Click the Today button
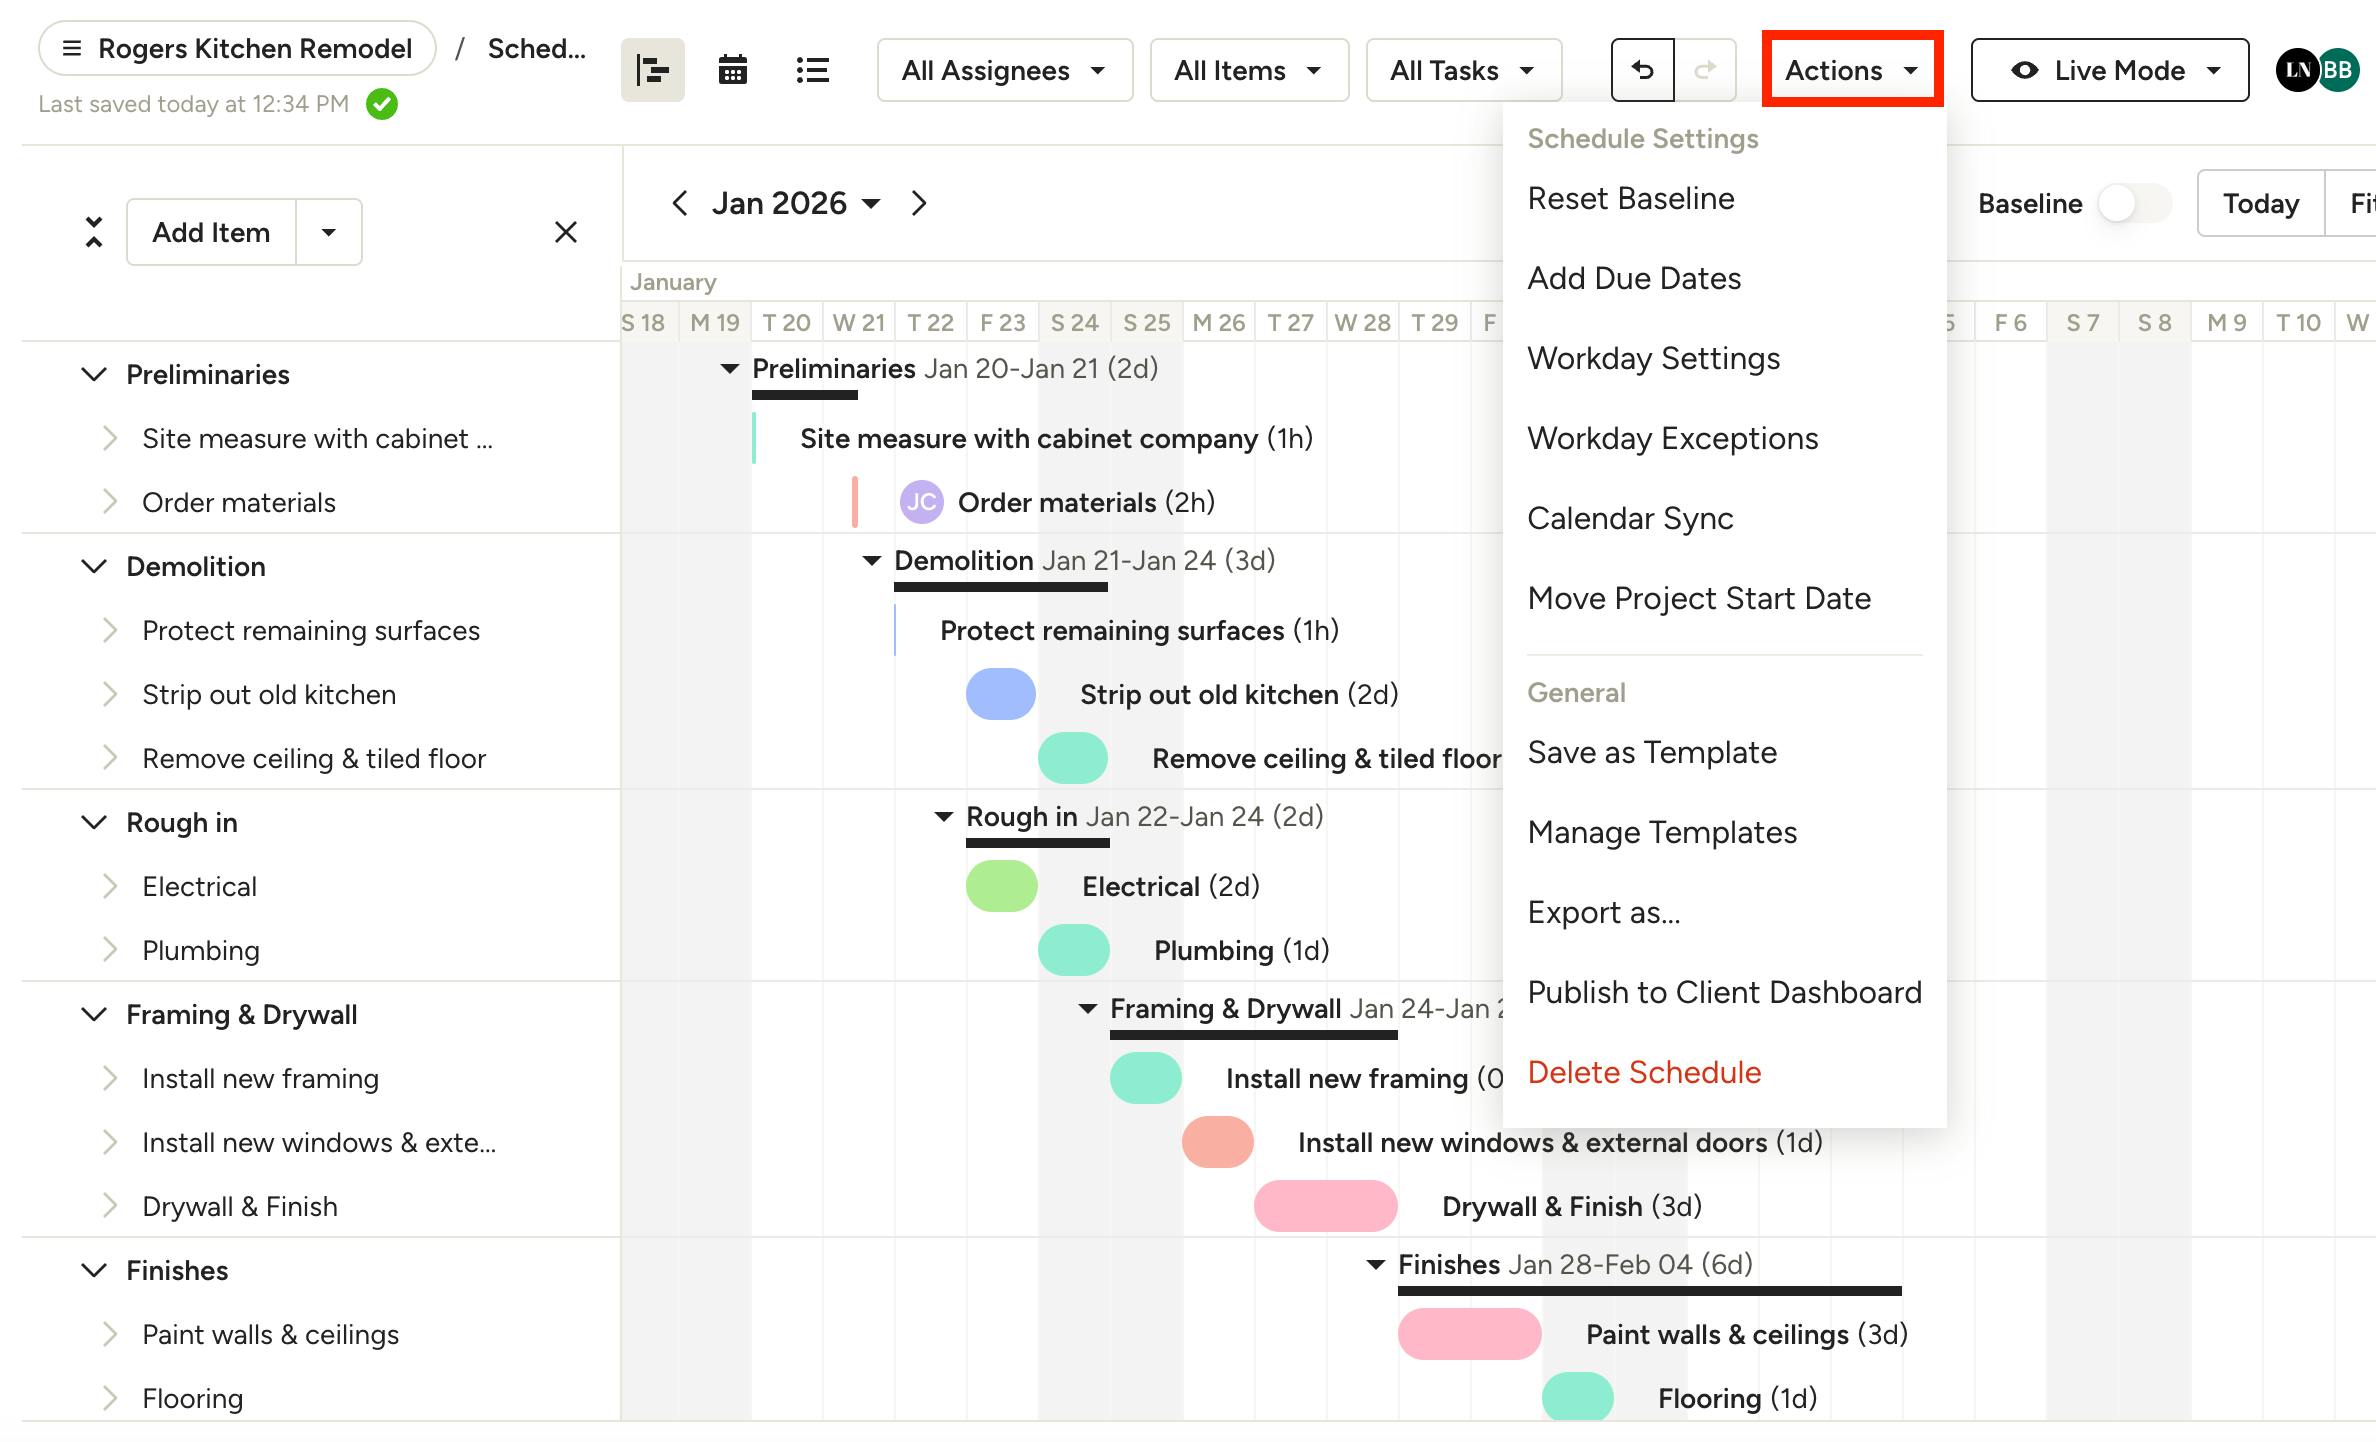2376x1442 pixels. click(2260, 204)
